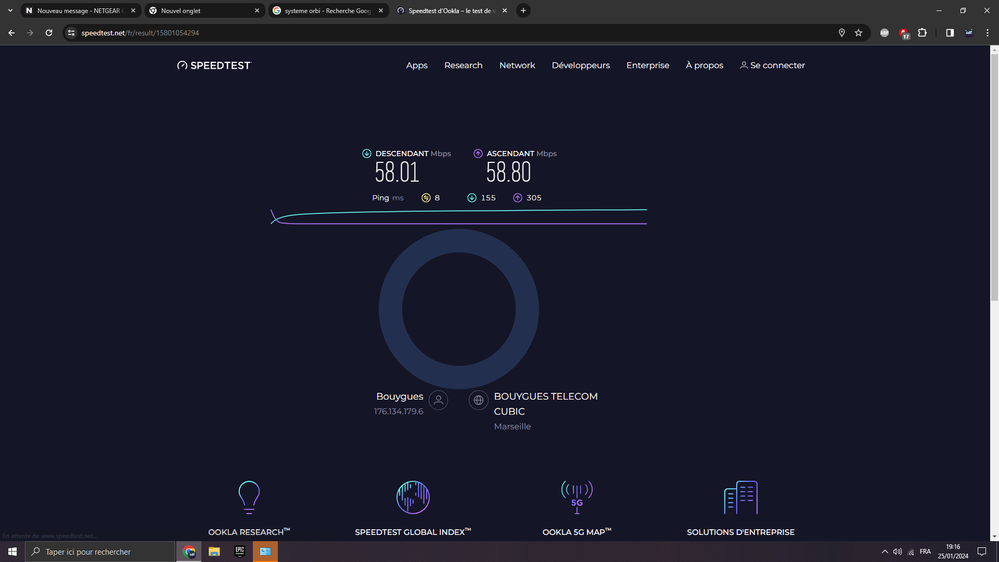Close the systeme orbi search tab
The height and width of the screenshot is (562, 999).
click(381, 10)
